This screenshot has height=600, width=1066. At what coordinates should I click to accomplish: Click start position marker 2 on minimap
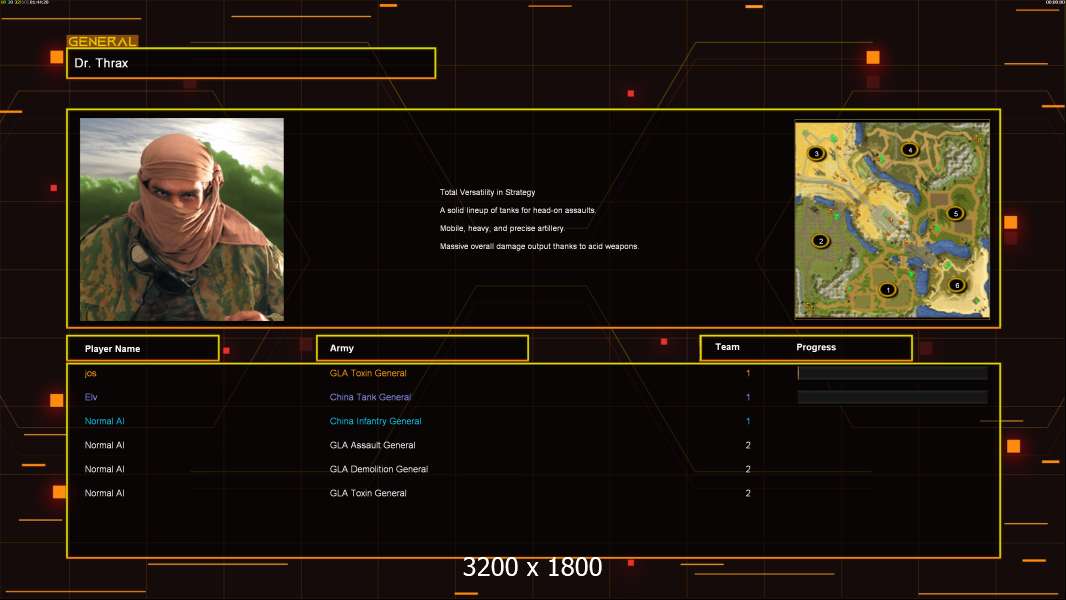pos(821,241)
